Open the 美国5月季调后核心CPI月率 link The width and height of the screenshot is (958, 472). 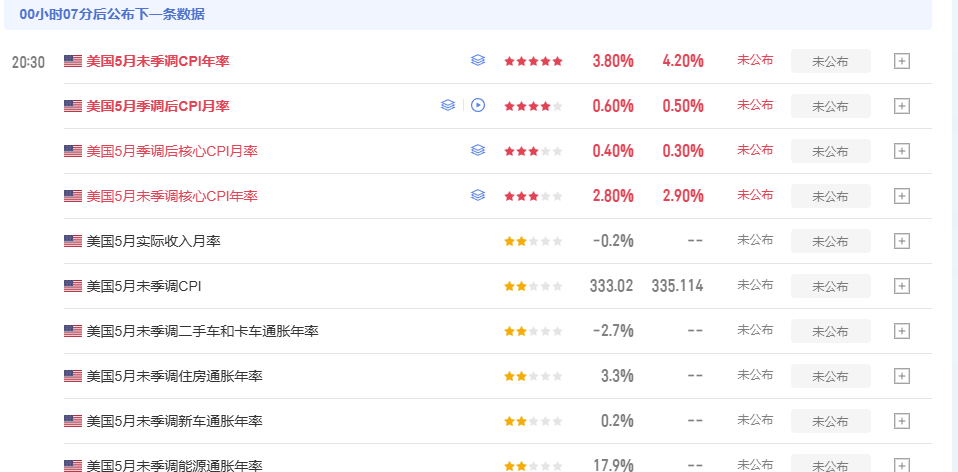[172, 151]
